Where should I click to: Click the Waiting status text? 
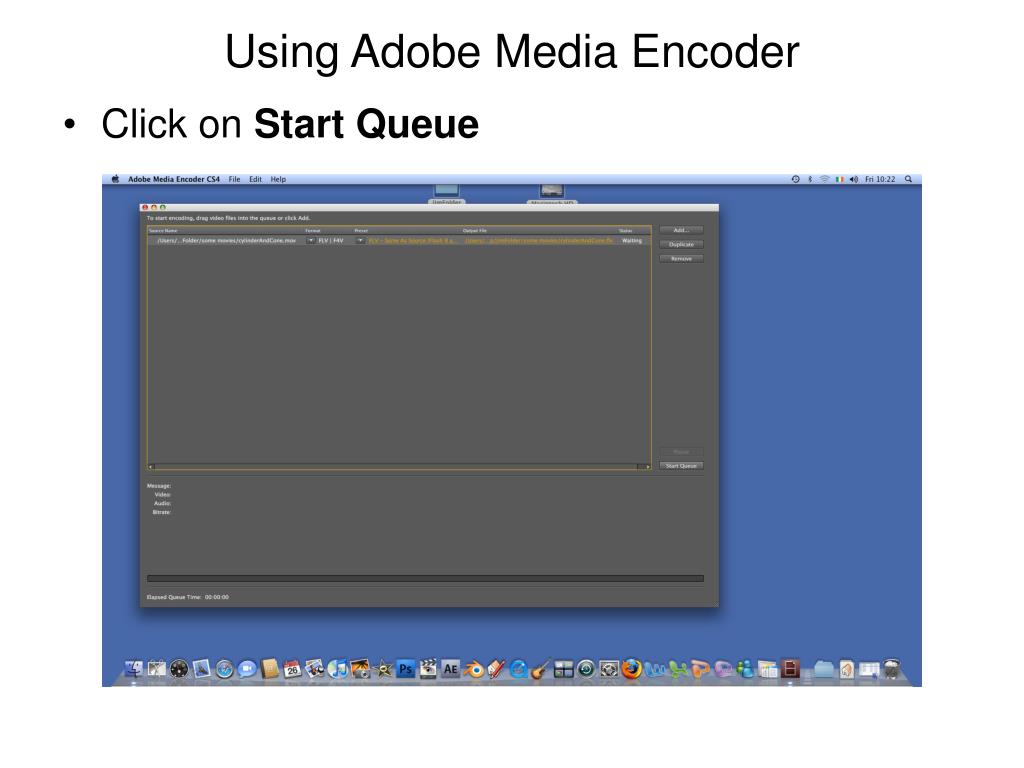pyautogui.click(x=632, y=240)
